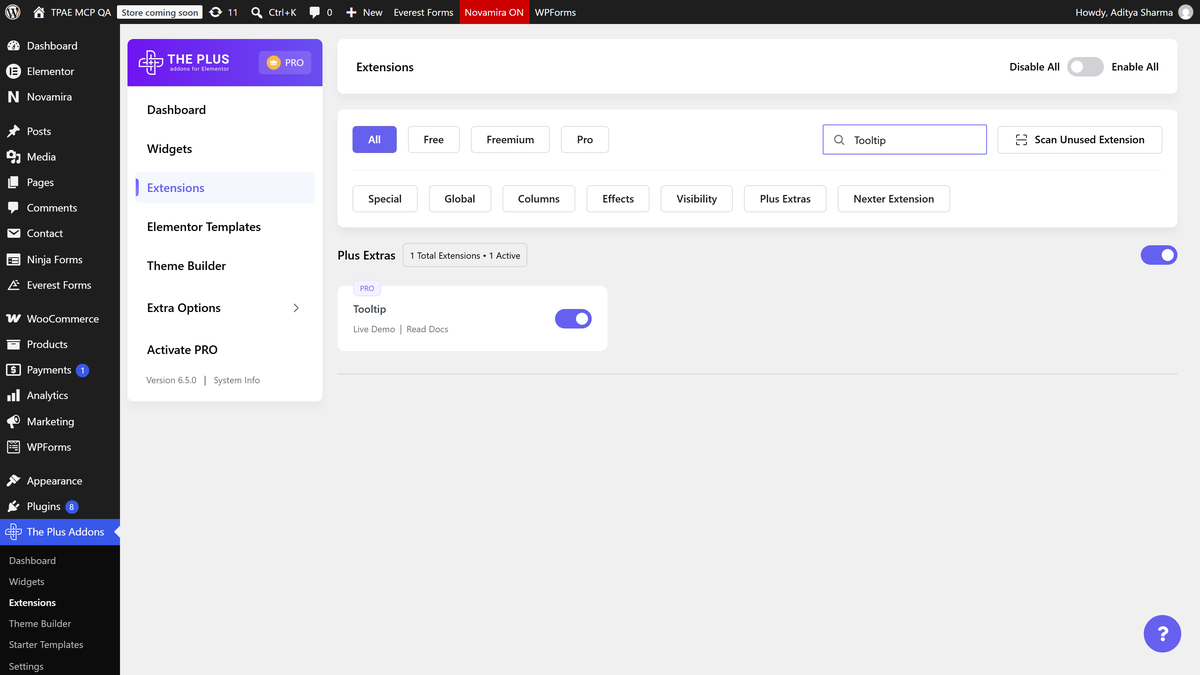Viewport: 1200px width, 675px height.
Task: Open Everest Forms in top admin bar
Action: (x=423, y=12)
